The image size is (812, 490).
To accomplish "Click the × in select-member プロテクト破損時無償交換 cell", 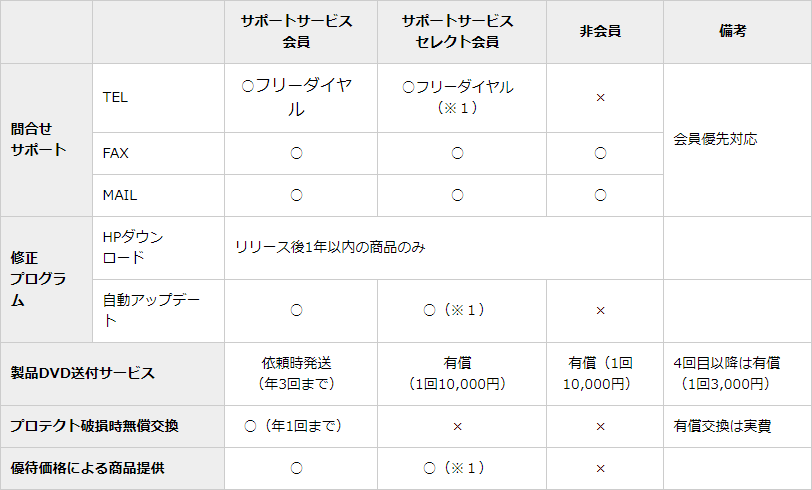I will pyautogui.click(x=457, y=427).
